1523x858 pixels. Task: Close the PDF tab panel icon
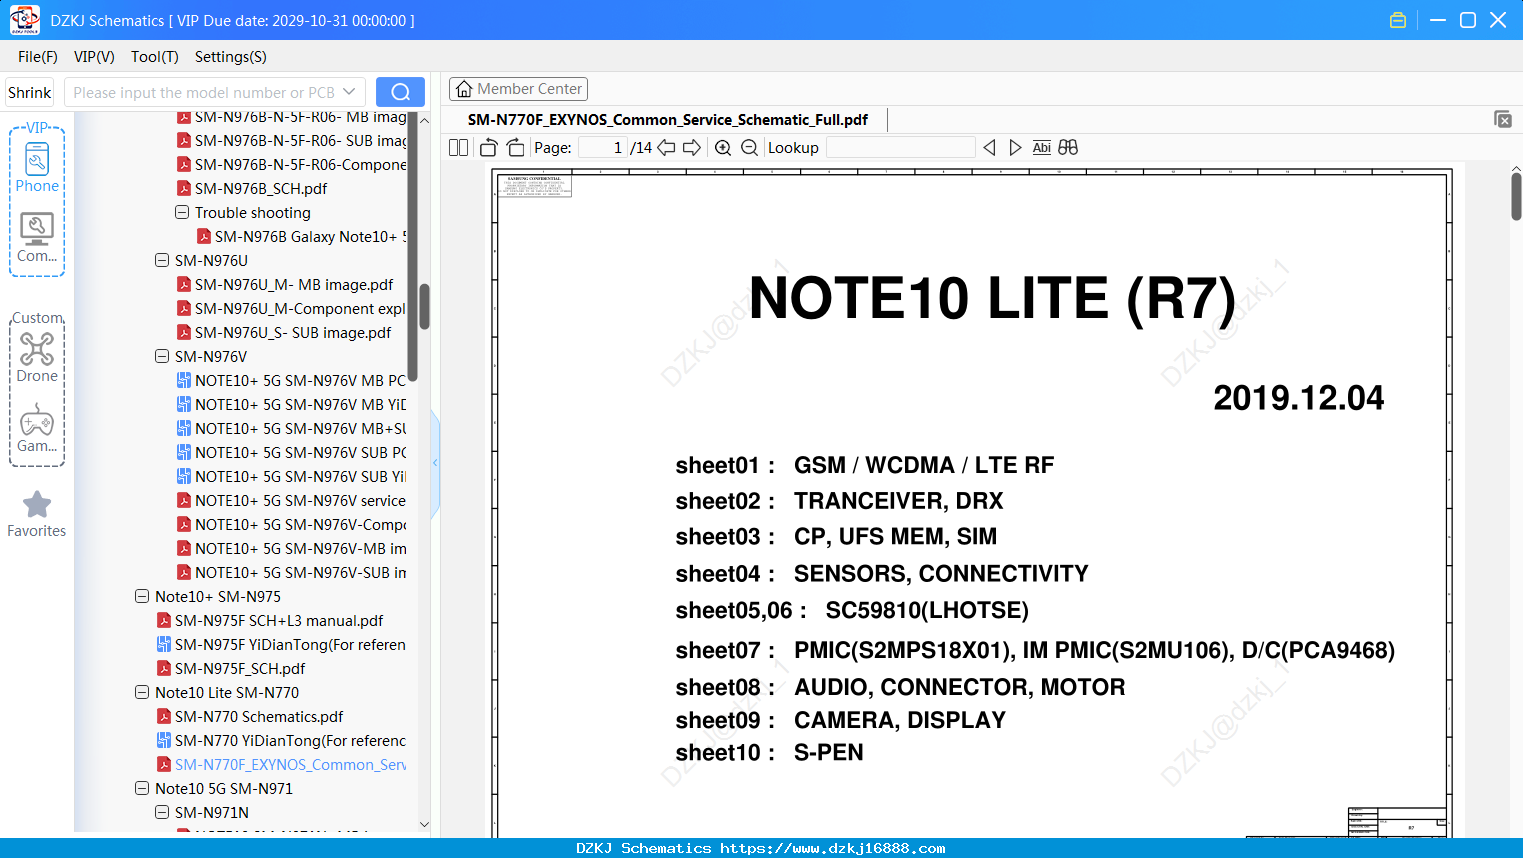click(1502, 119)
